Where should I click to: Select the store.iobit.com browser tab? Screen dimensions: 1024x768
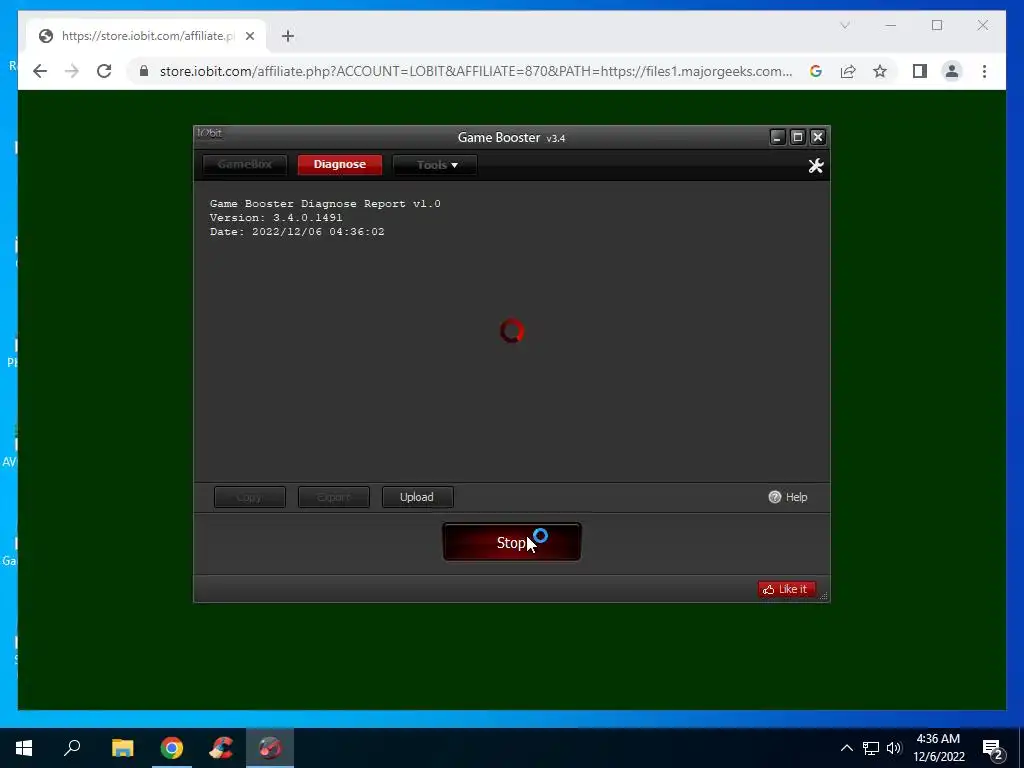[147, 36]
